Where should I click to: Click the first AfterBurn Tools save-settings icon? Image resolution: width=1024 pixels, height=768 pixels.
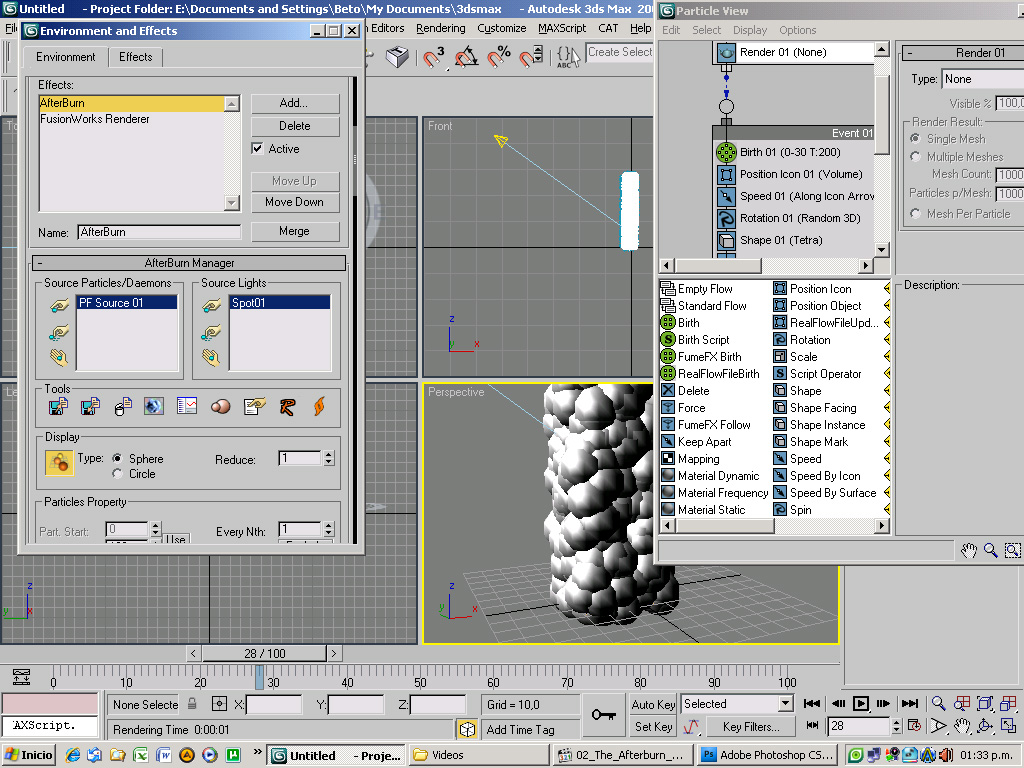(x=58, y=407)
